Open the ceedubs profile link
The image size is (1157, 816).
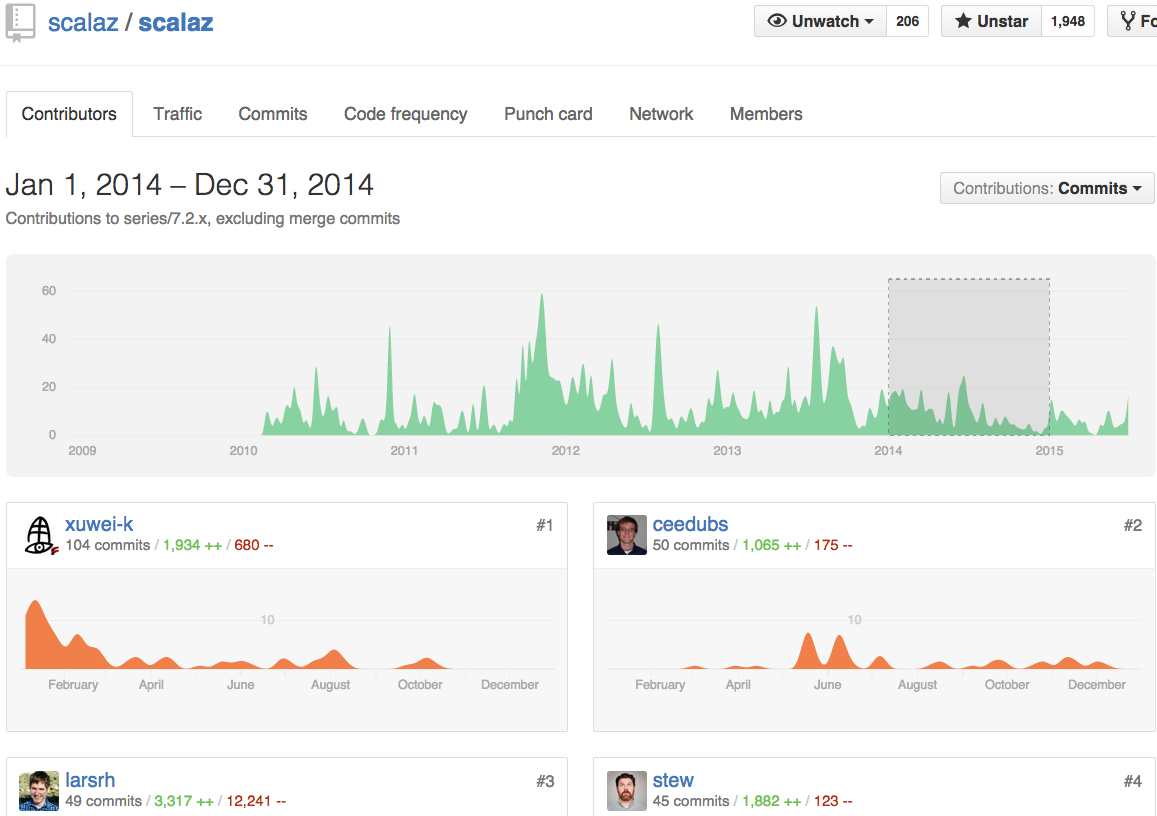coord(690,524)
